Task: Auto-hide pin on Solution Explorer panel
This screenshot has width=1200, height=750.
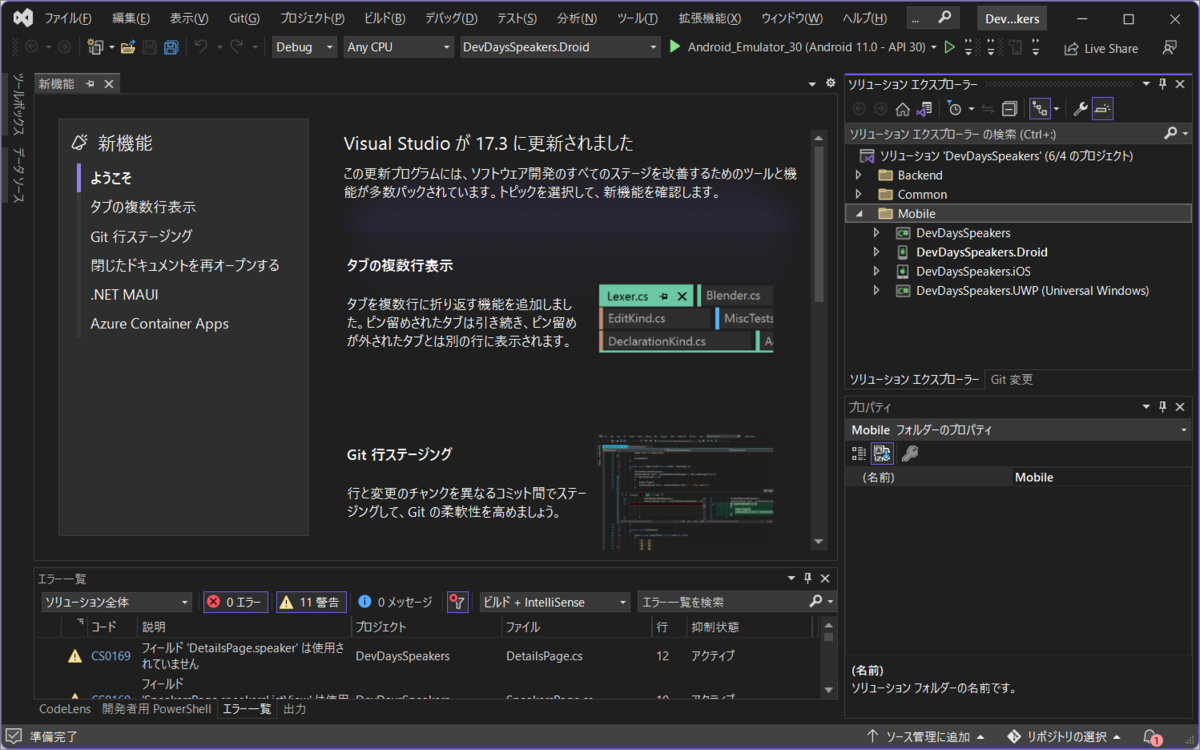Action: point(1162,85)
